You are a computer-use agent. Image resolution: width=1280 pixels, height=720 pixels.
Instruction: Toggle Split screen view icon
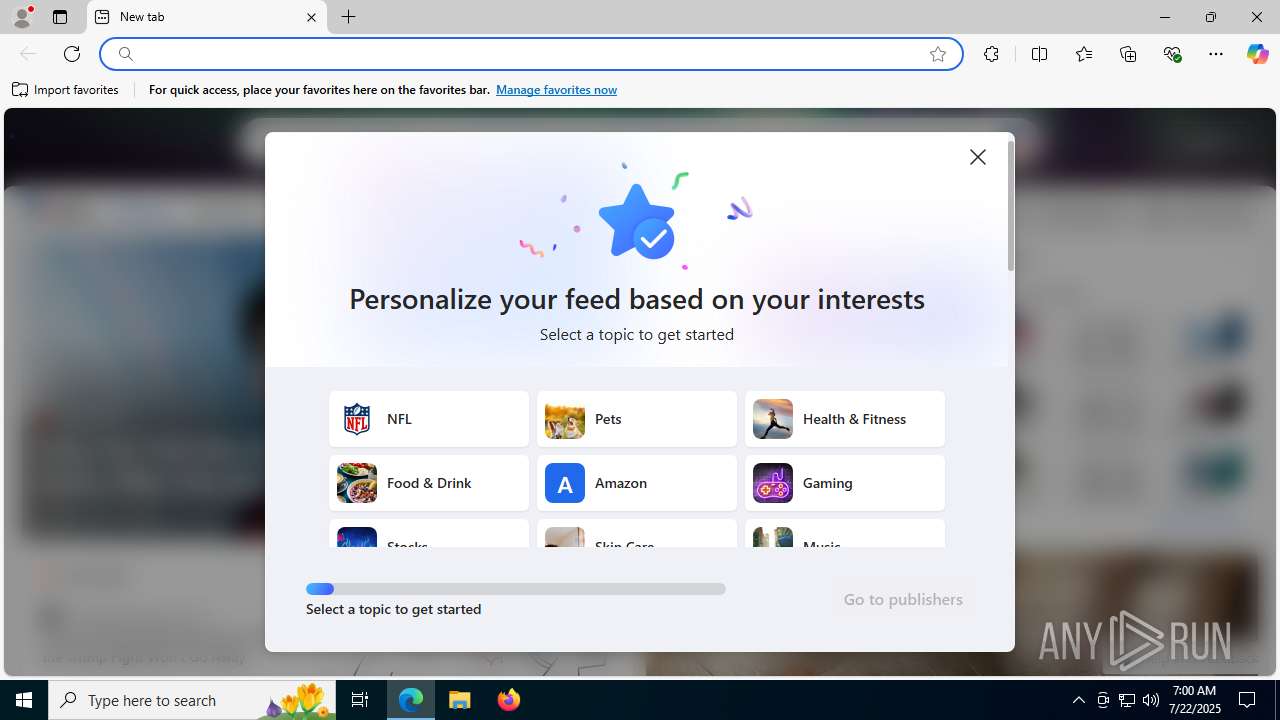pos(1039,54)
